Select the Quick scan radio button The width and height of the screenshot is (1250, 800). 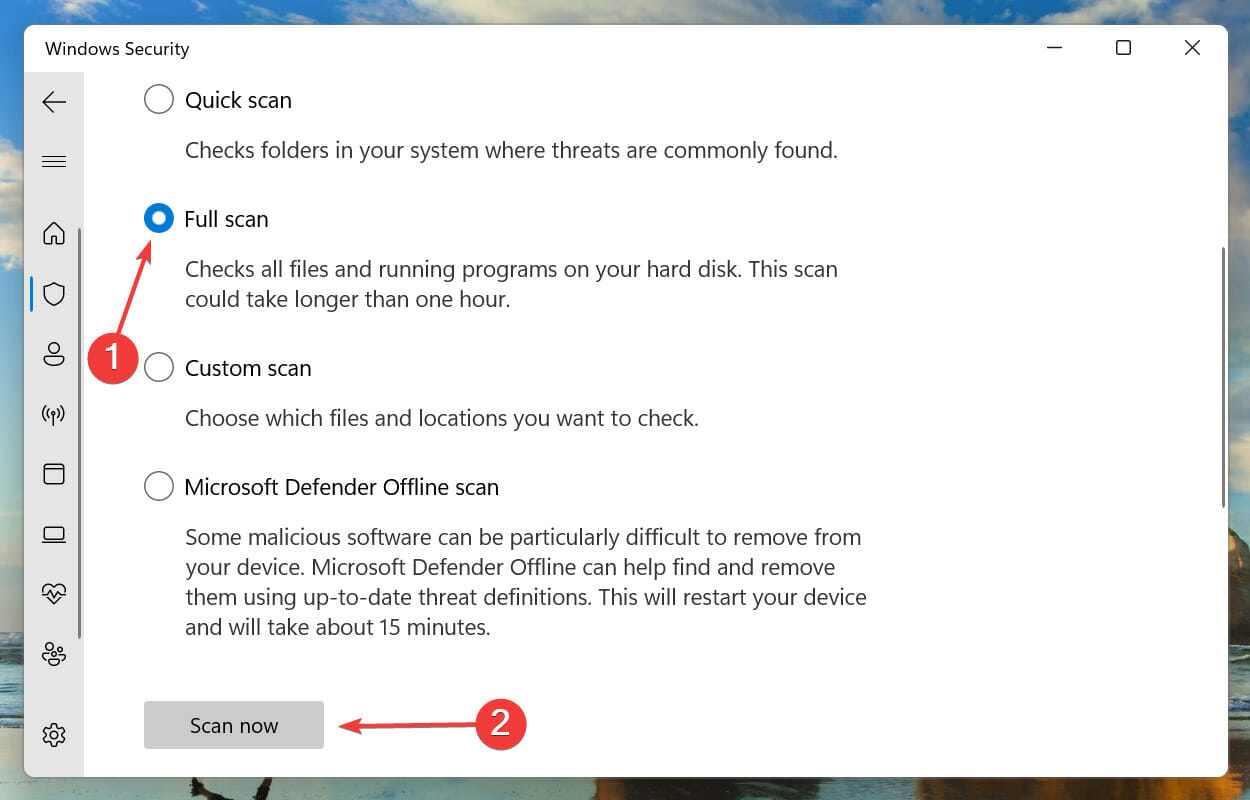pos(159,100)
